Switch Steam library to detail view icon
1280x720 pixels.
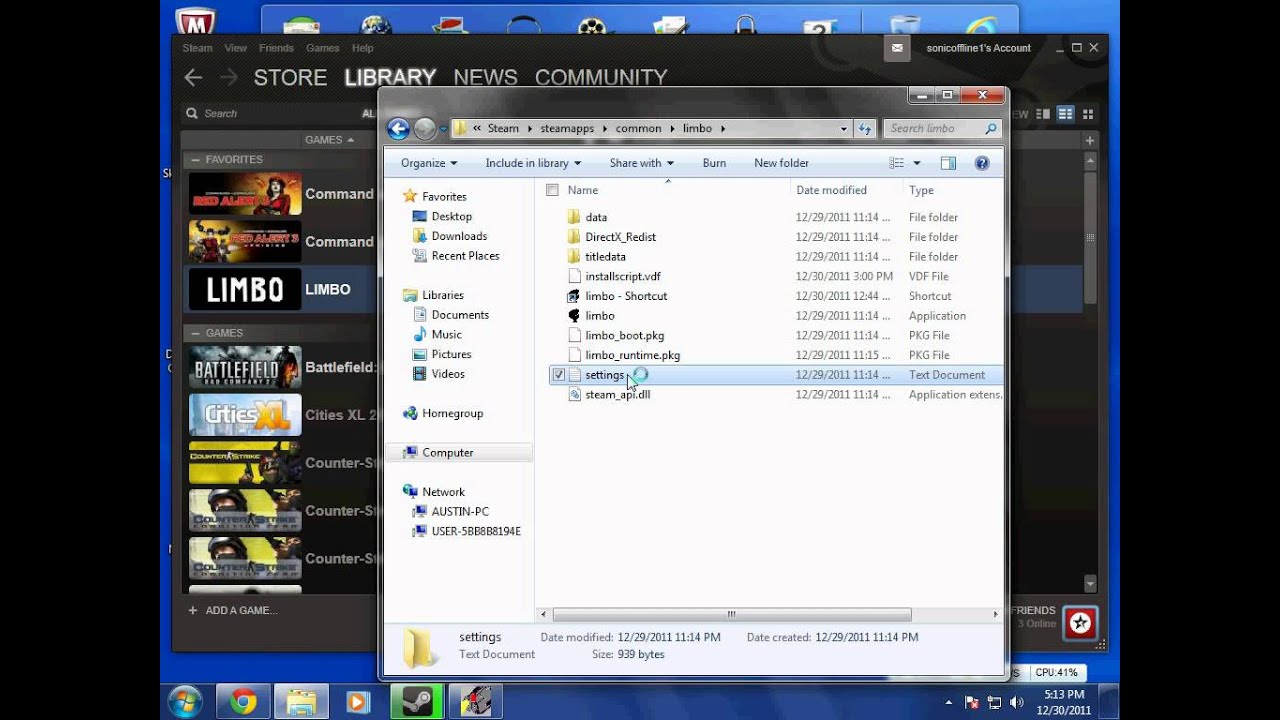point(1044,114)
